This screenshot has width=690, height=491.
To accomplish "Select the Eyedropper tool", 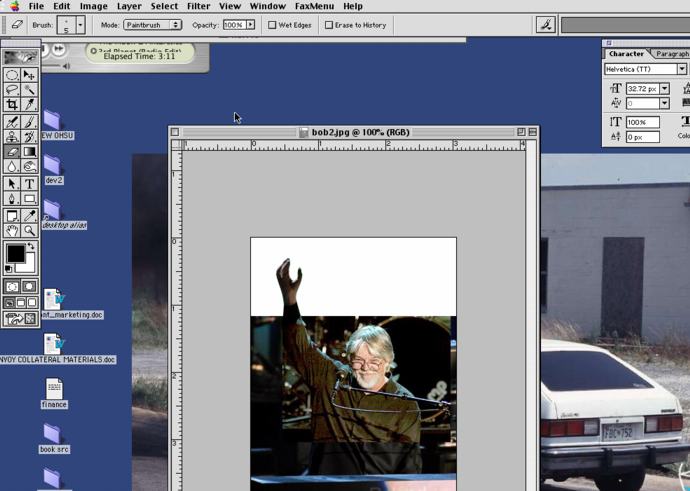I will point(29,216).
